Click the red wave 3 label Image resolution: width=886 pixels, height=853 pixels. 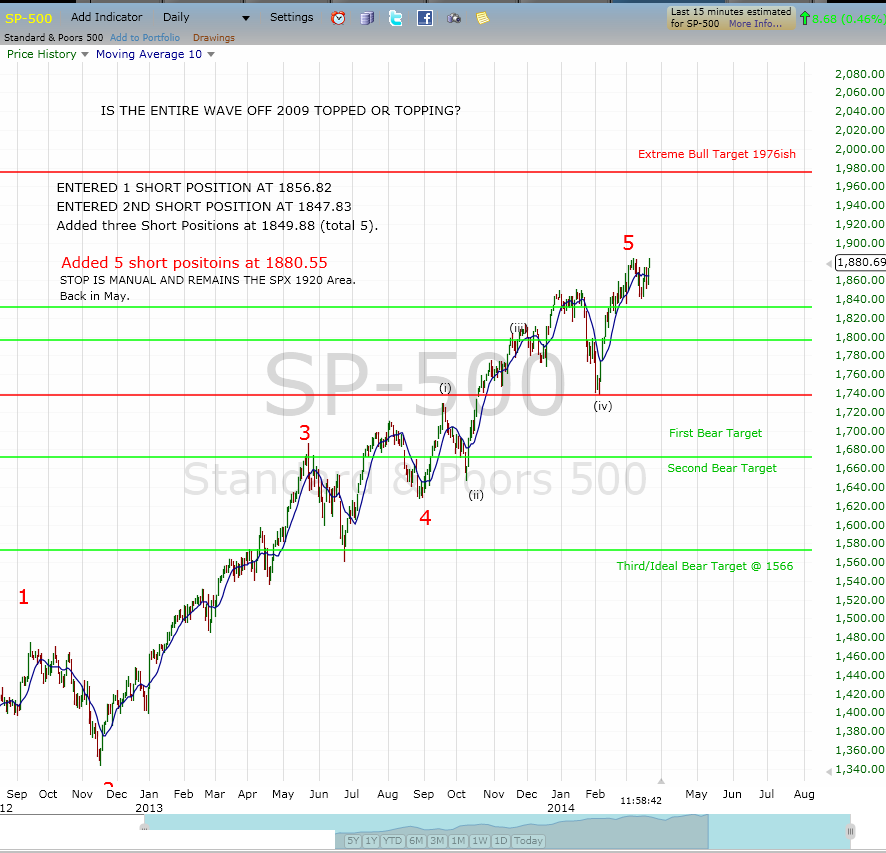pos(305,433)
